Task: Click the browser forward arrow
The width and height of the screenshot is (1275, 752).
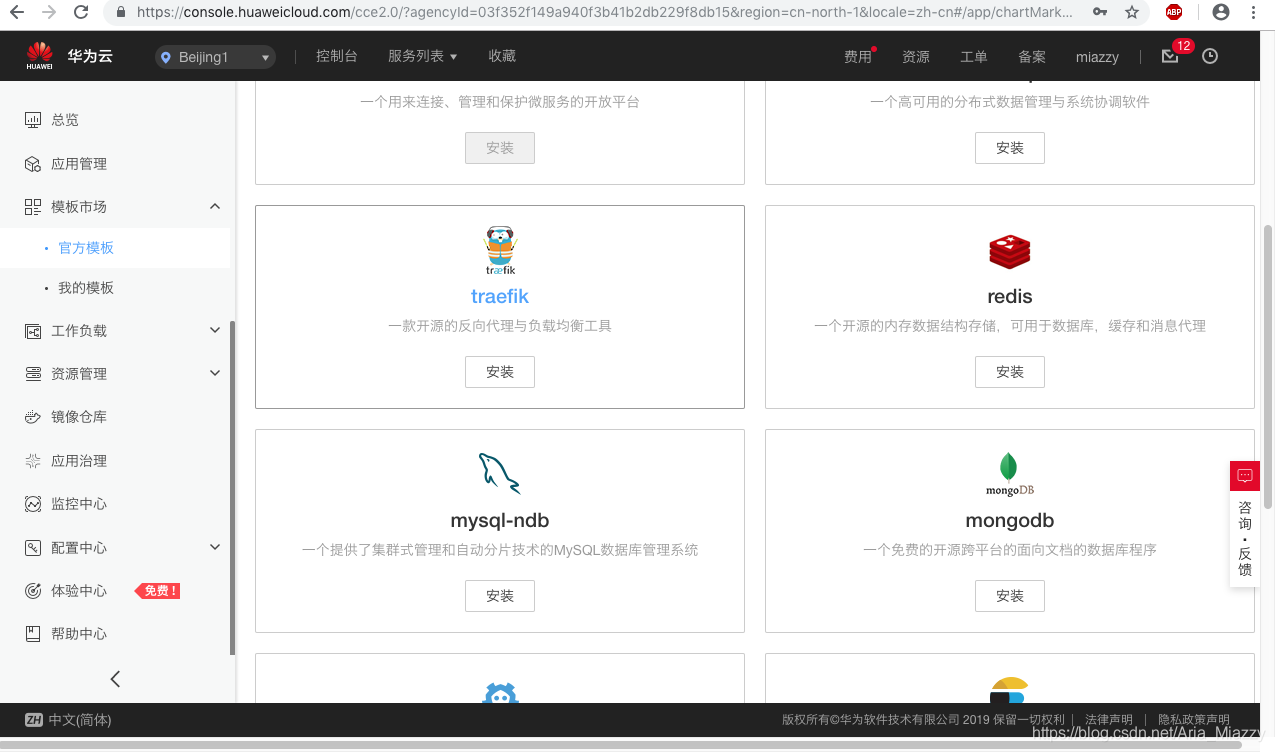Action: point(49,12)
